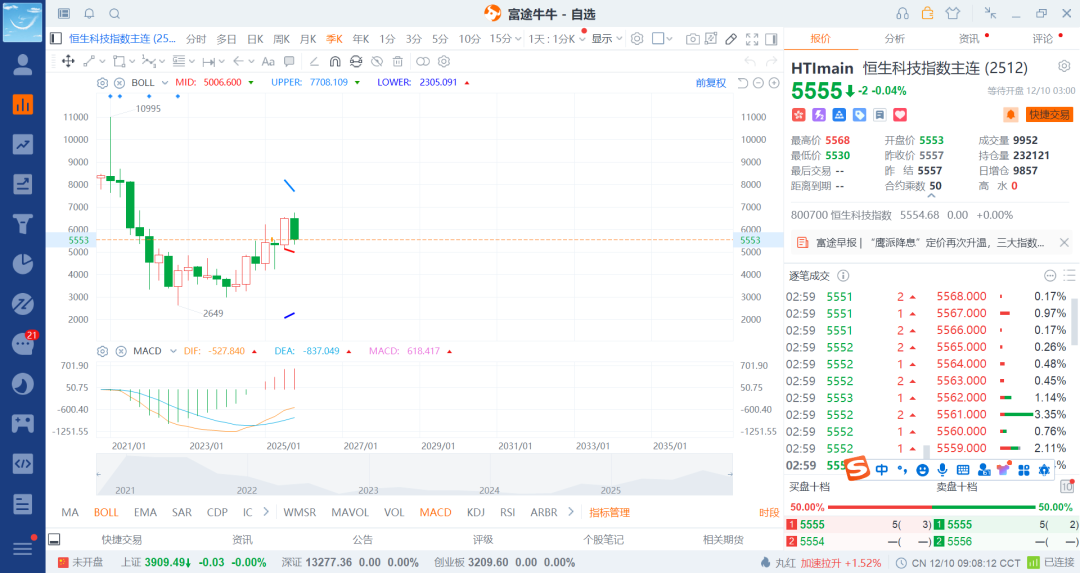
Task: Expand the line drawing tool dropdown arrow
Action: [x=102, y=61]
